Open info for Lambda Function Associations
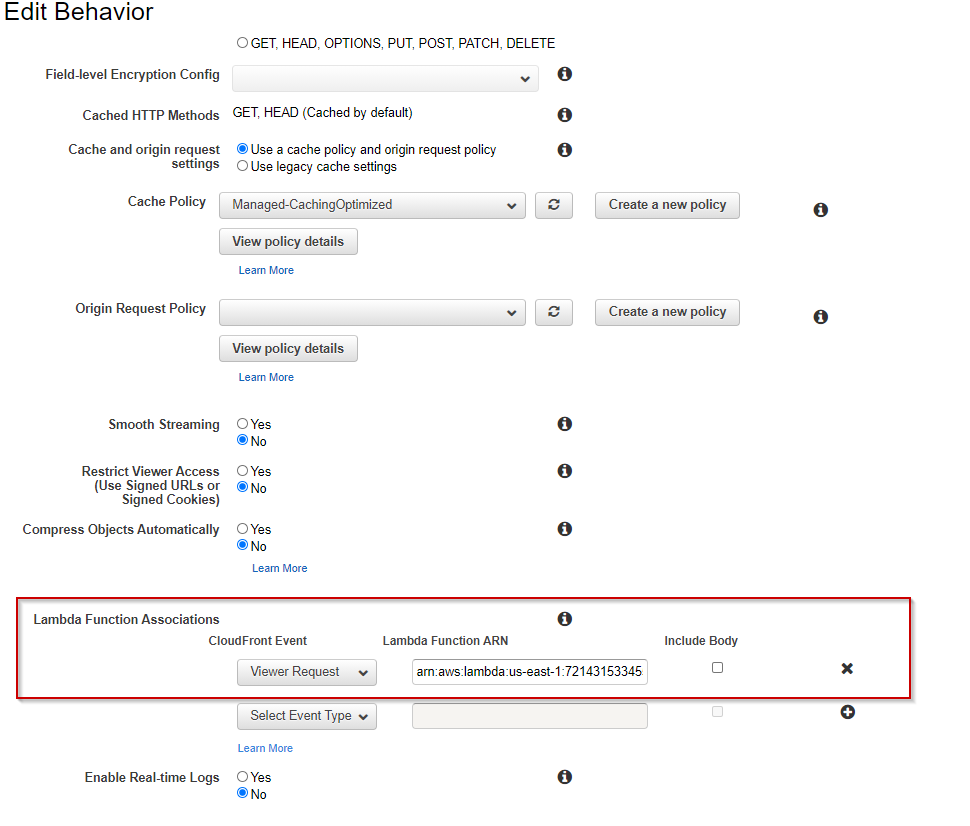The height and width of the screenshot is (826, 970). (x=564, y=618)
